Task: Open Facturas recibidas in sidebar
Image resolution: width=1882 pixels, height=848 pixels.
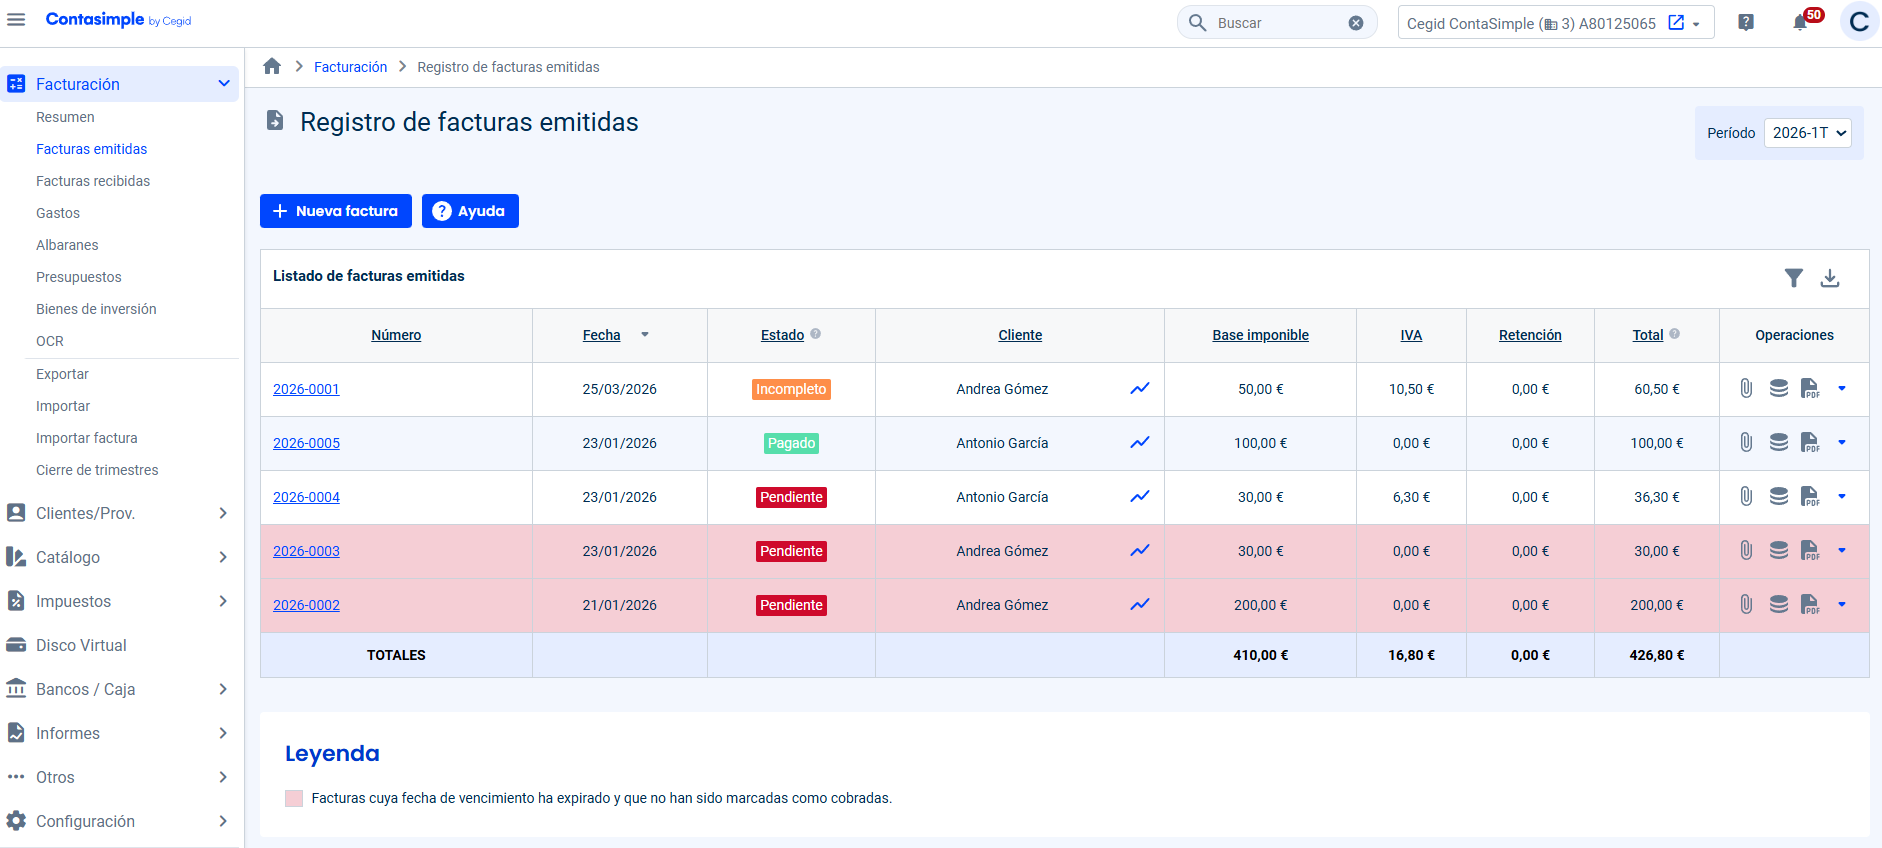Action: (x=93, y=181)
